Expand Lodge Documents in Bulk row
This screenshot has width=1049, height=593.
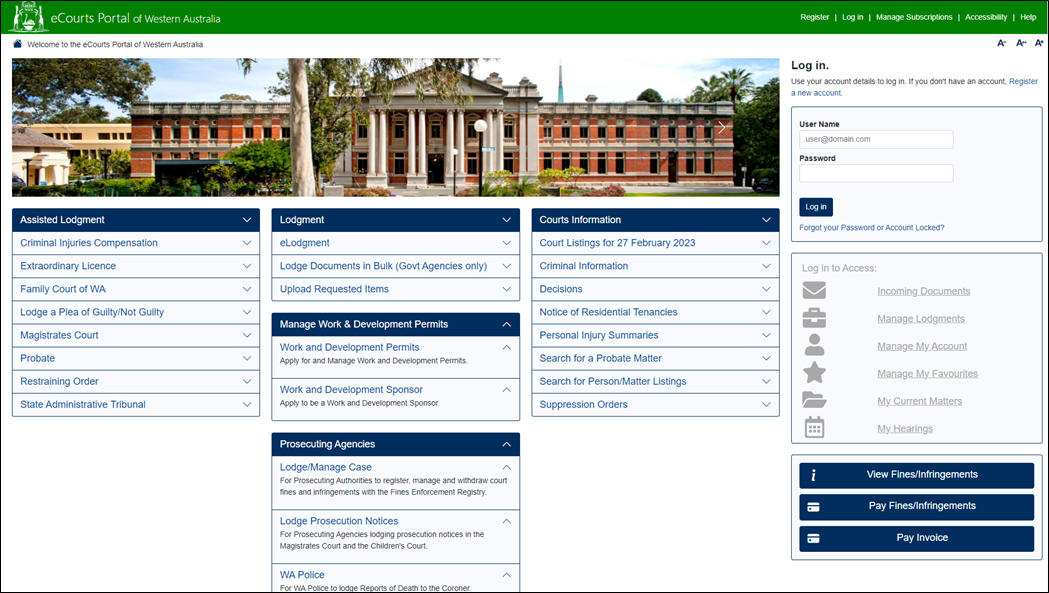395,266
